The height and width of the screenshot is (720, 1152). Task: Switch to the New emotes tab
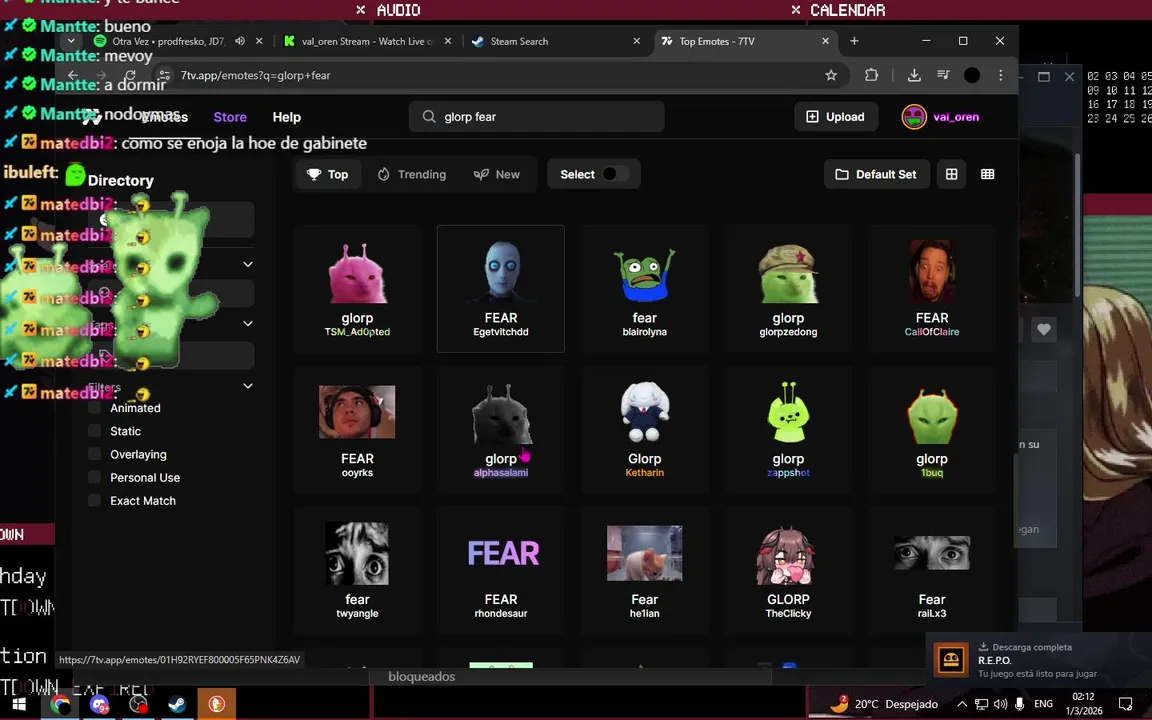(497, 174)
